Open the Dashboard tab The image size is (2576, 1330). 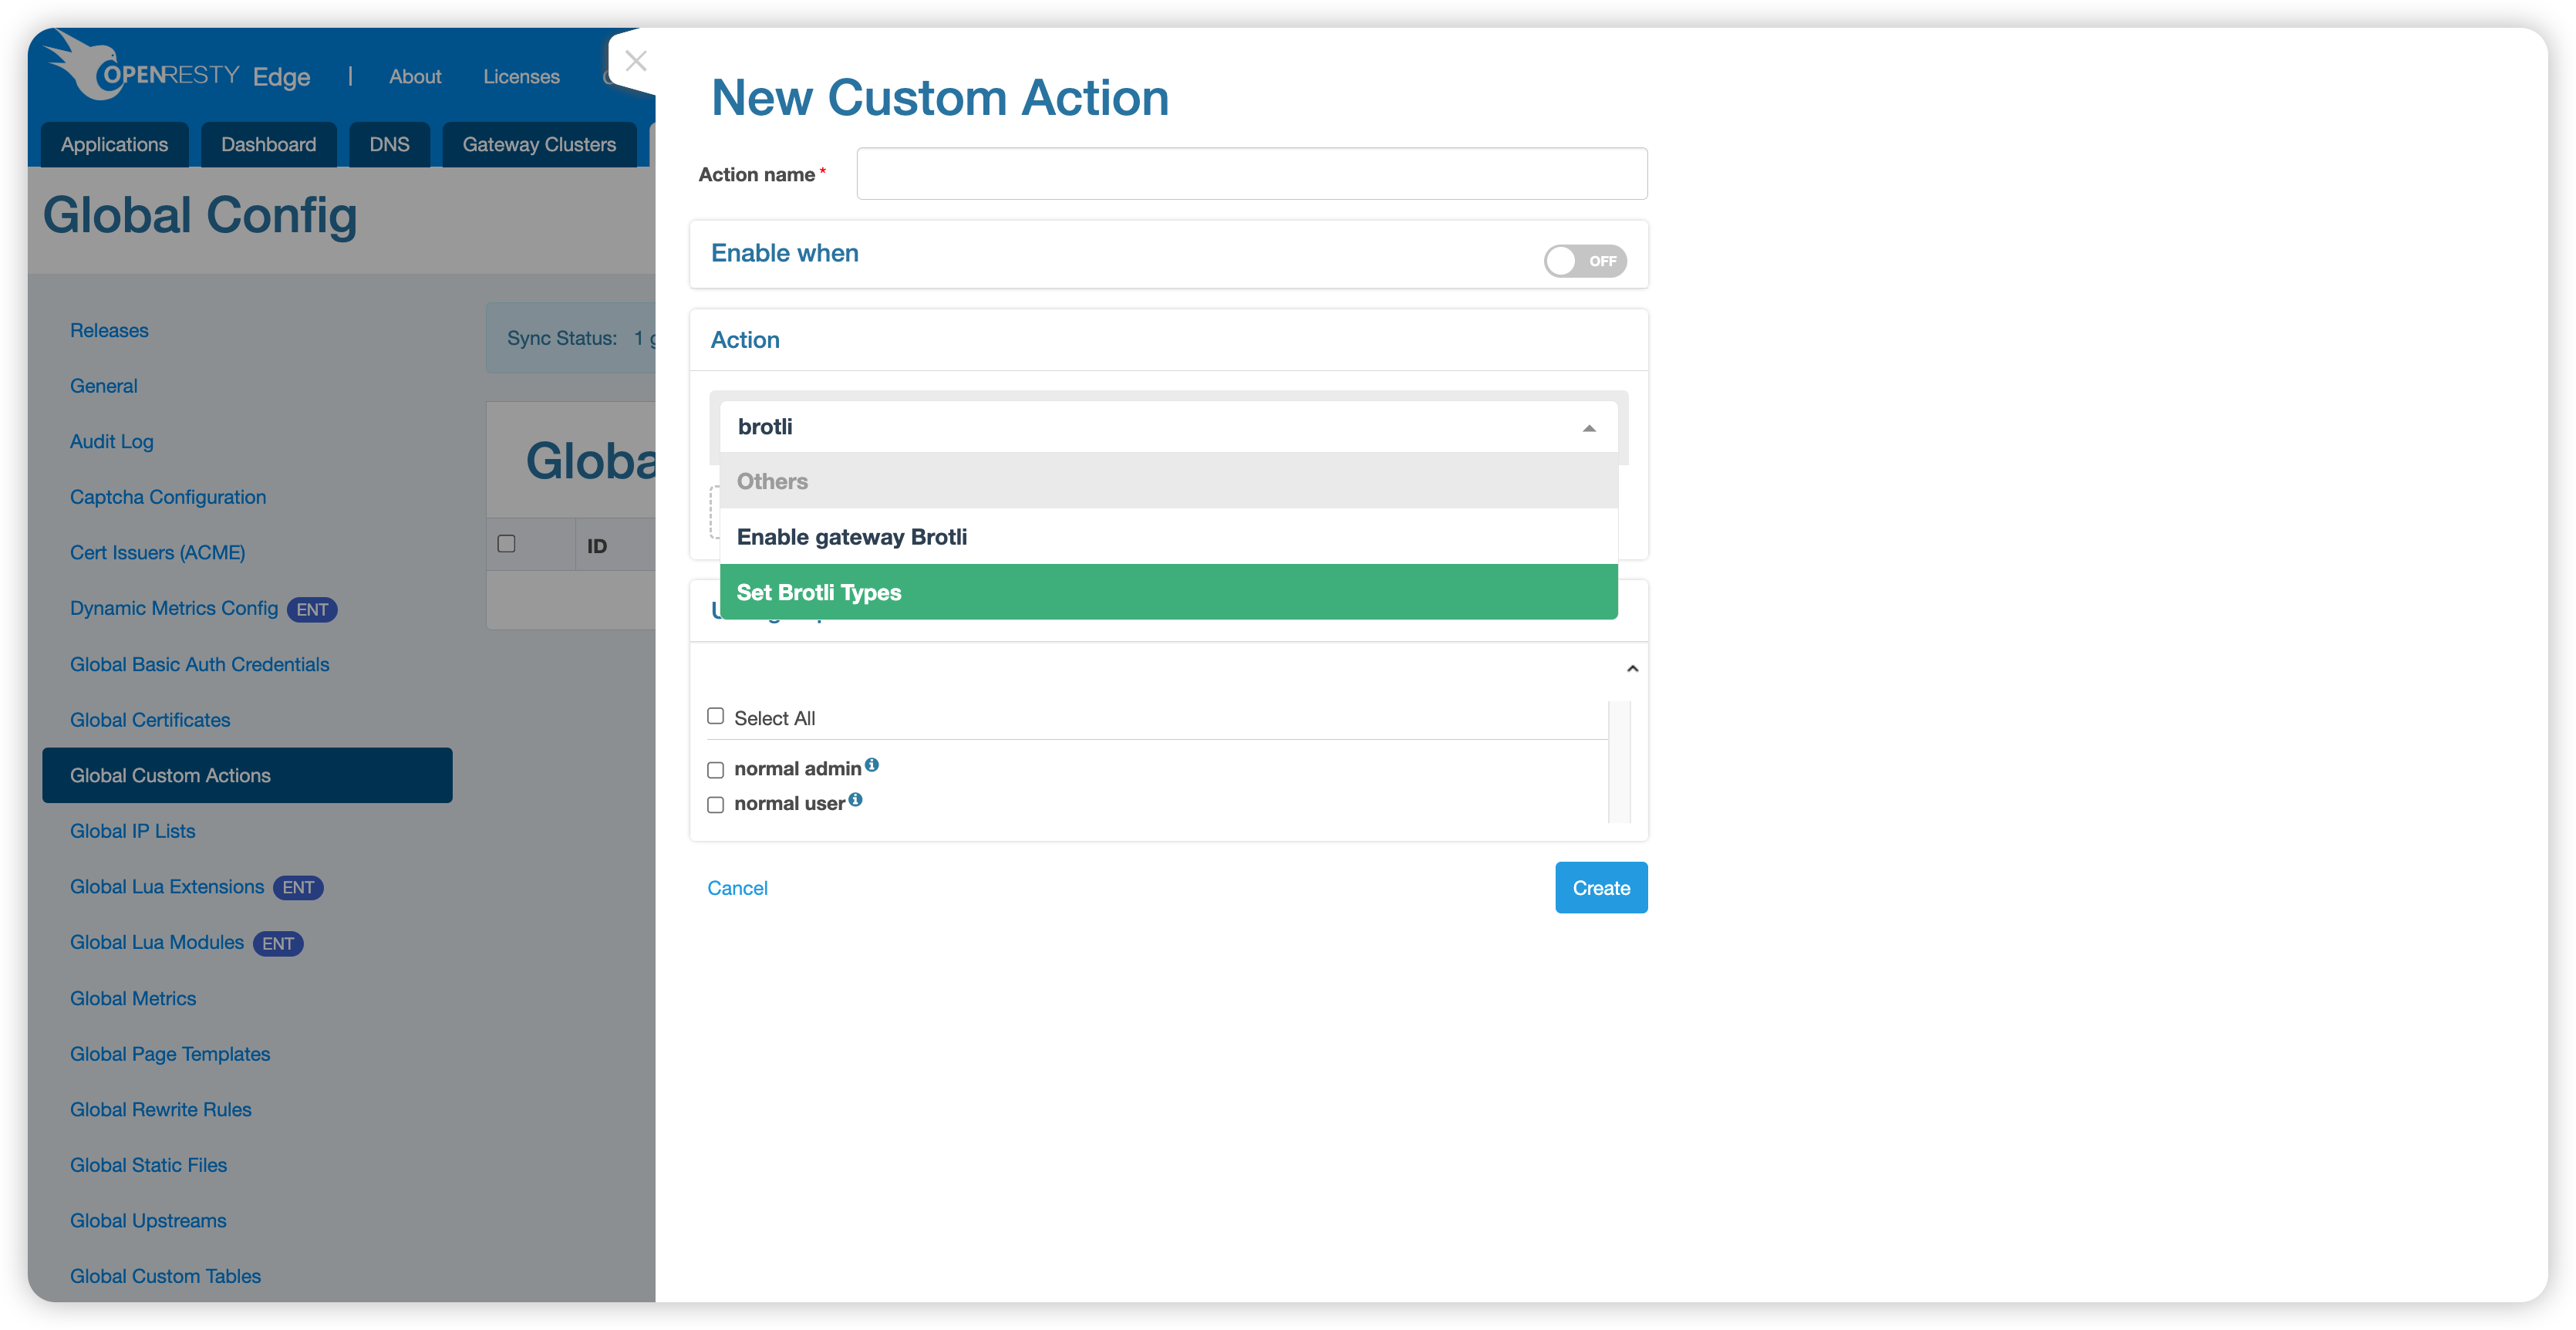coord(268,144)
